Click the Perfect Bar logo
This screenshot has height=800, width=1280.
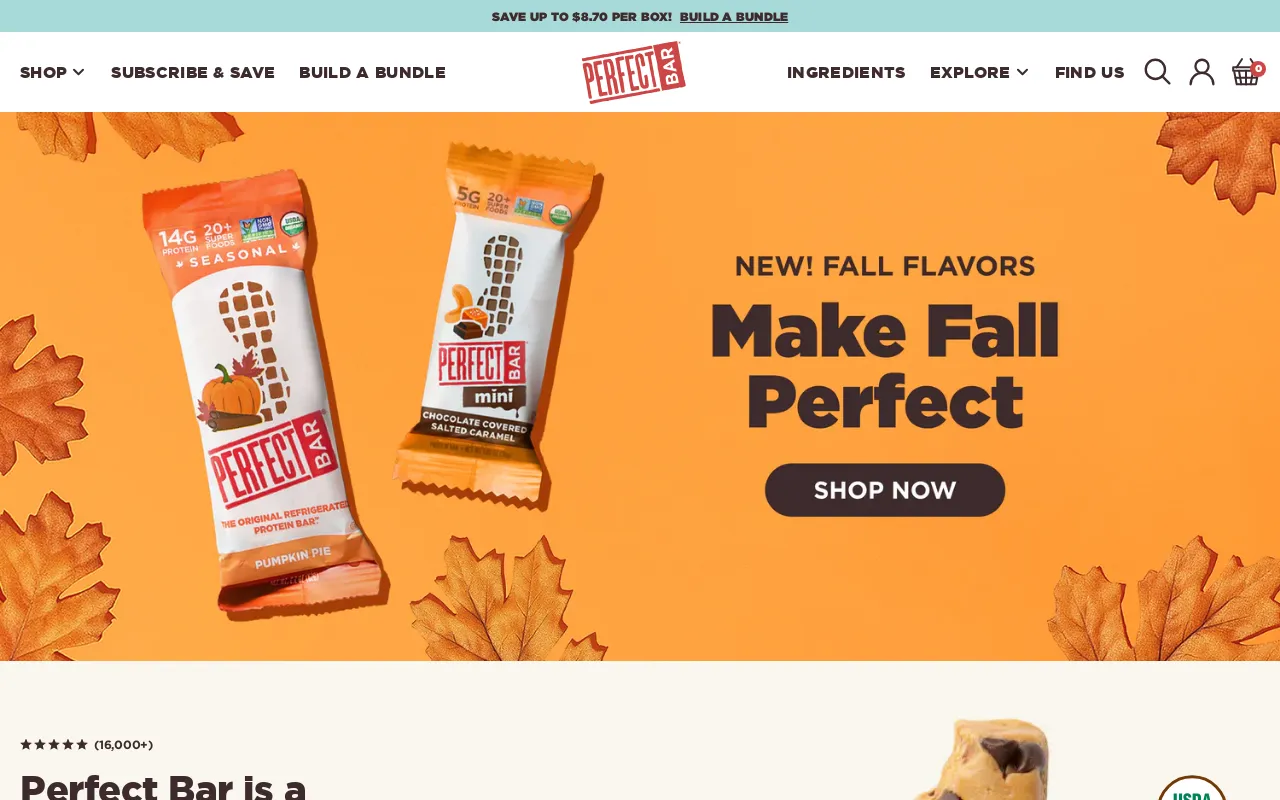point(634,72)
